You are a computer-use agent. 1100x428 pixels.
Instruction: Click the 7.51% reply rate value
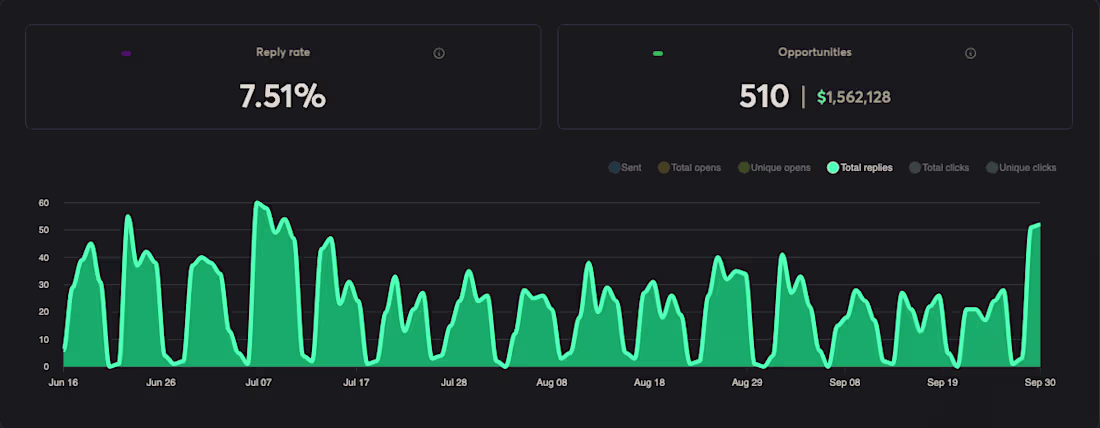(x=283, y=96)
